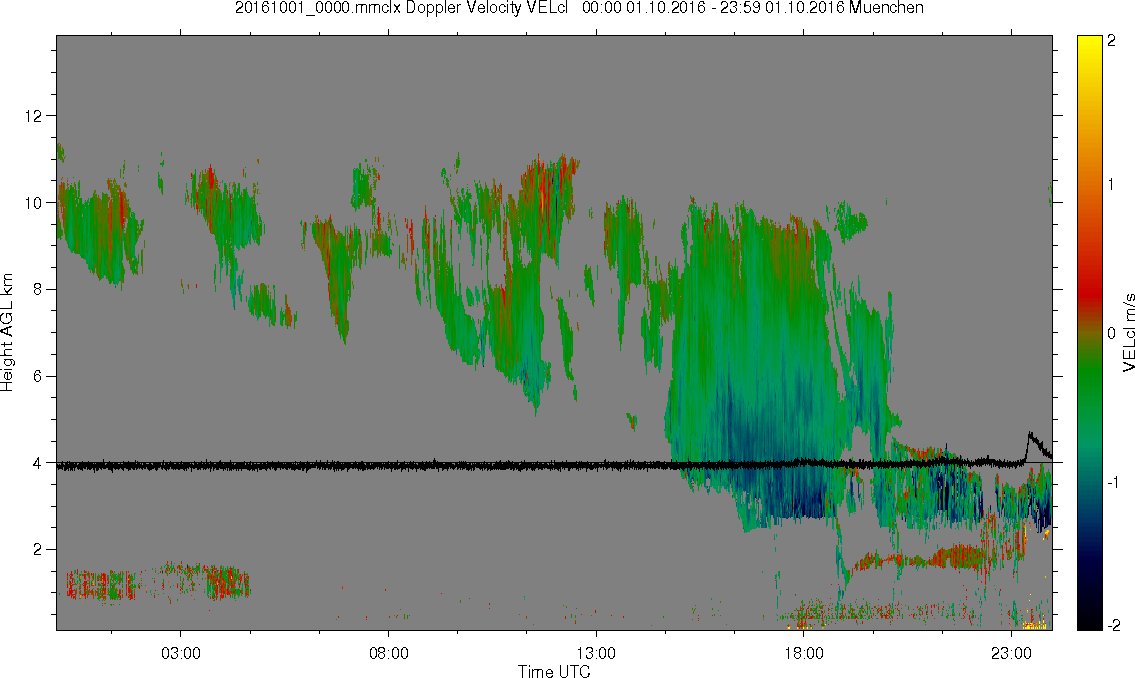Click the 'Height AGL km' y-axis label
This screenshot has height=678, width=1135.
click(7, 333)
